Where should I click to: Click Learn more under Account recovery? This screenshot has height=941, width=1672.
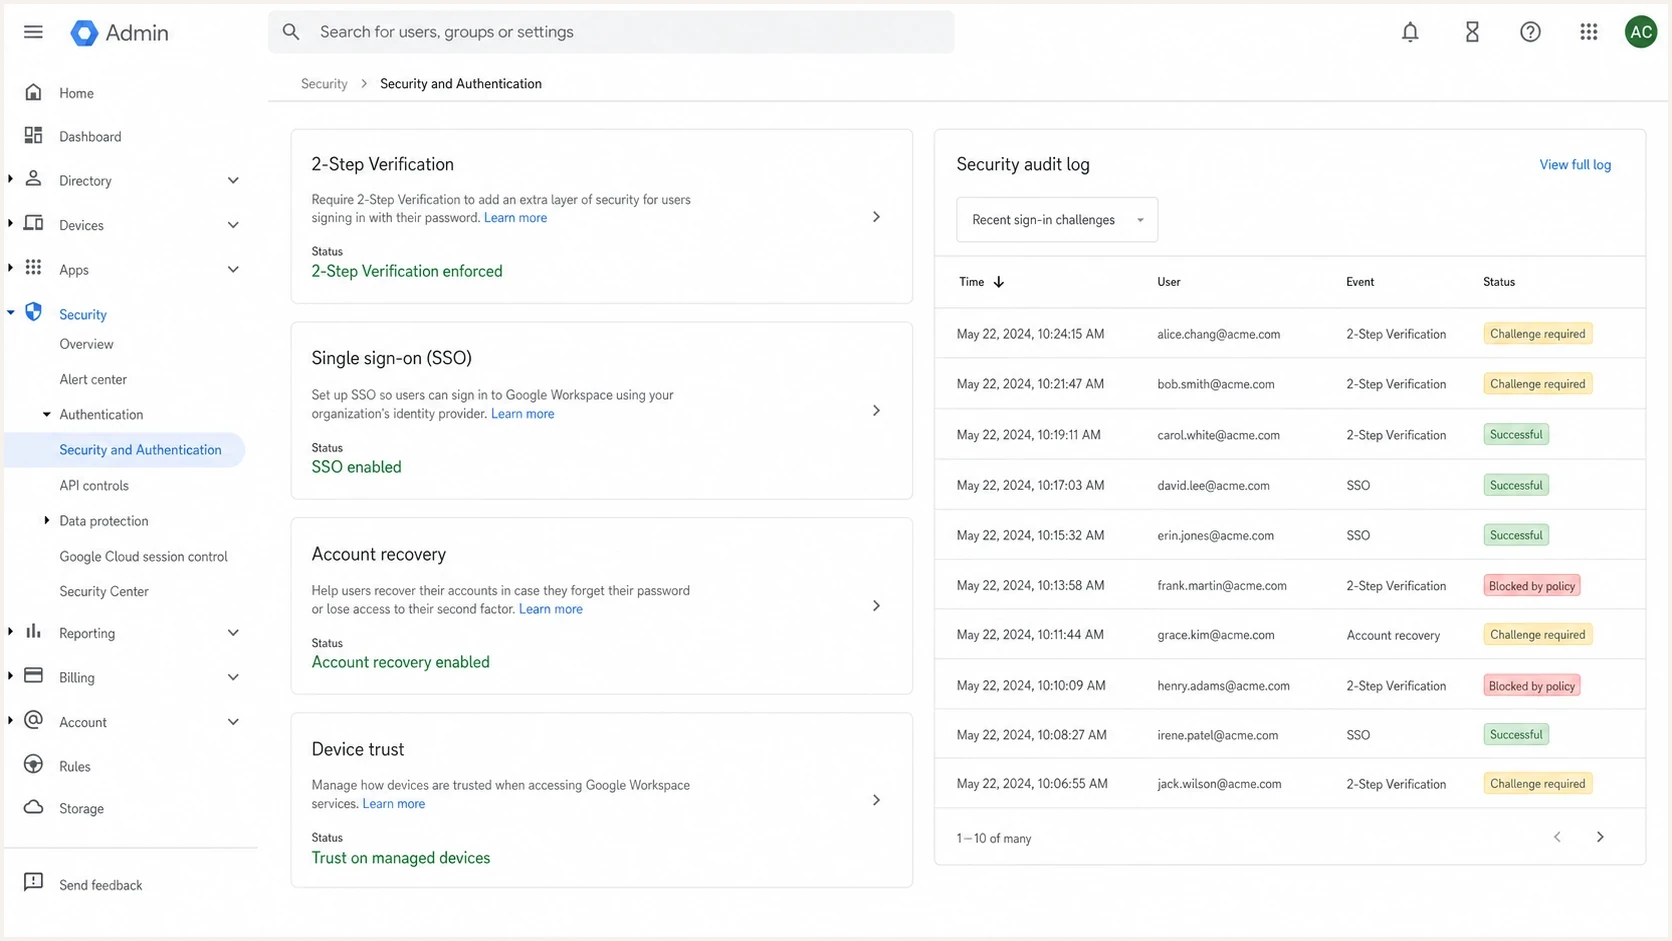[550, 609]
